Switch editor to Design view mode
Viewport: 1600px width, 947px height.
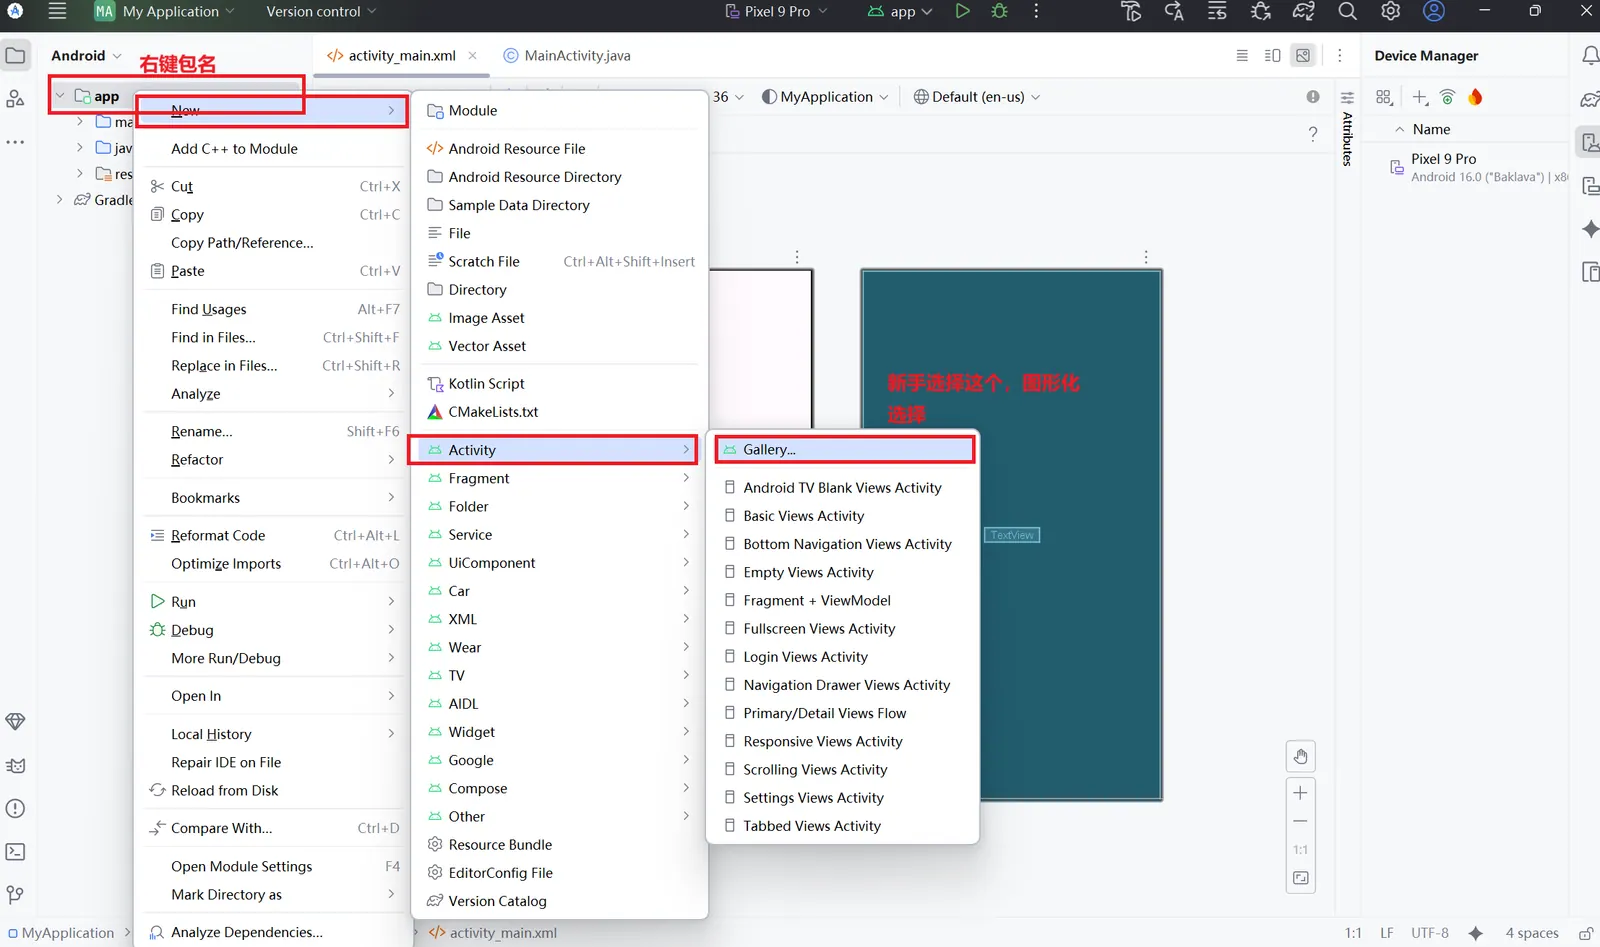(1302, 56)
